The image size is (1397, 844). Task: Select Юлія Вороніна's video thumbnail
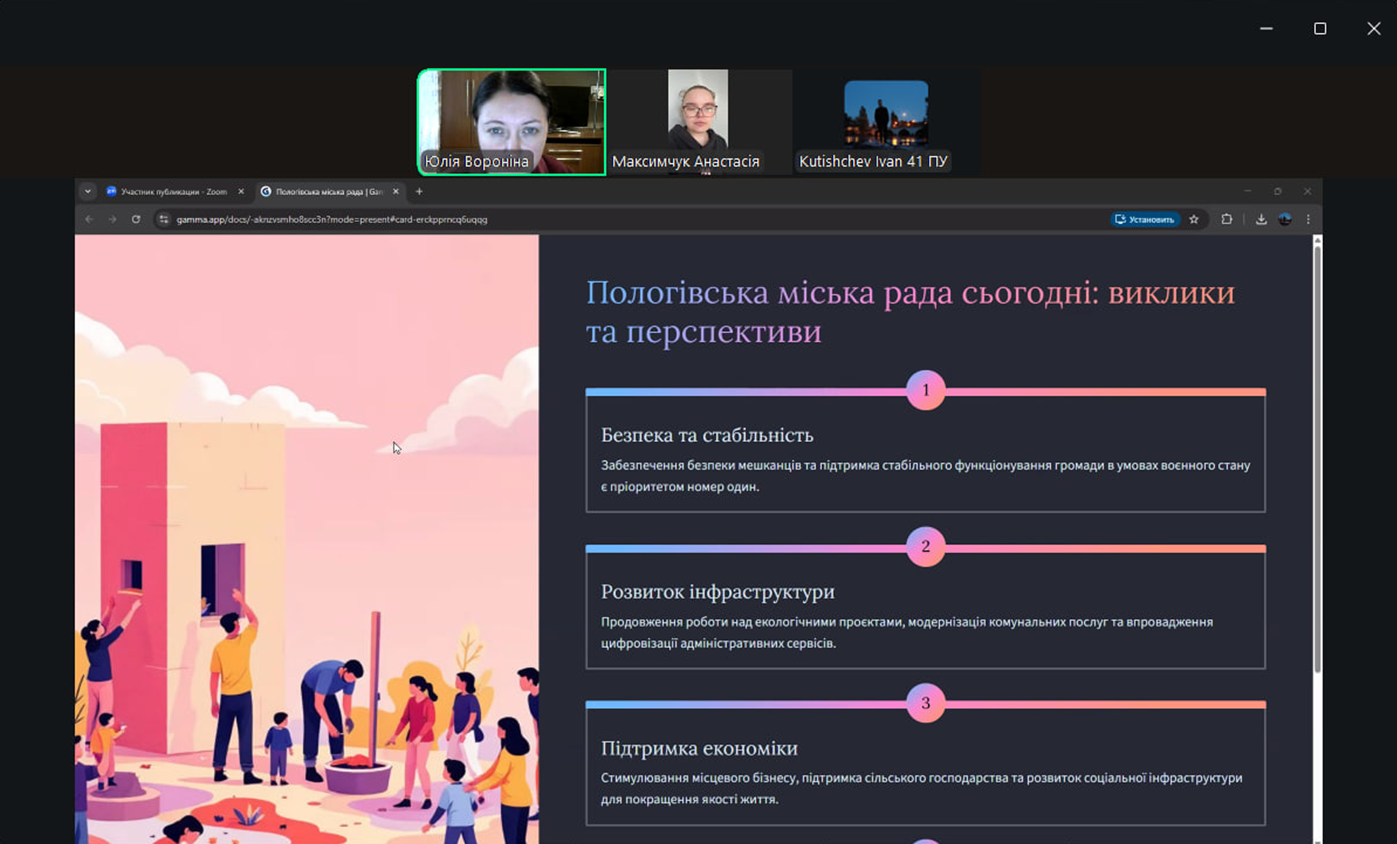click(511, 120)
